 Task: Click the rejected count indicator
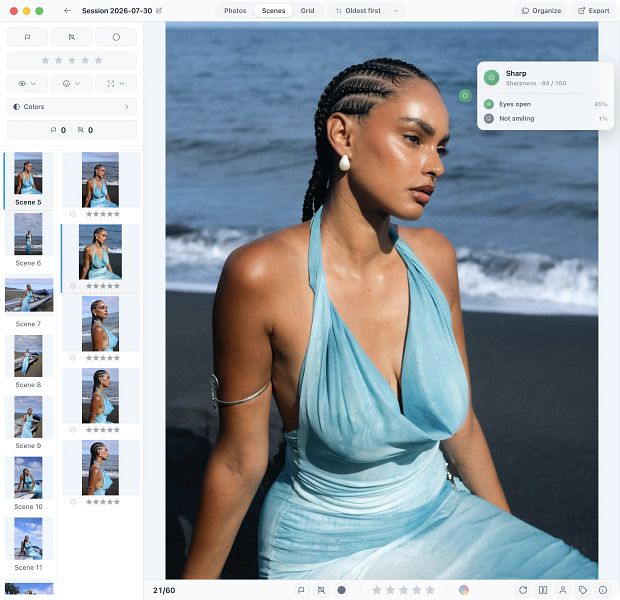[x=85, y=130]
